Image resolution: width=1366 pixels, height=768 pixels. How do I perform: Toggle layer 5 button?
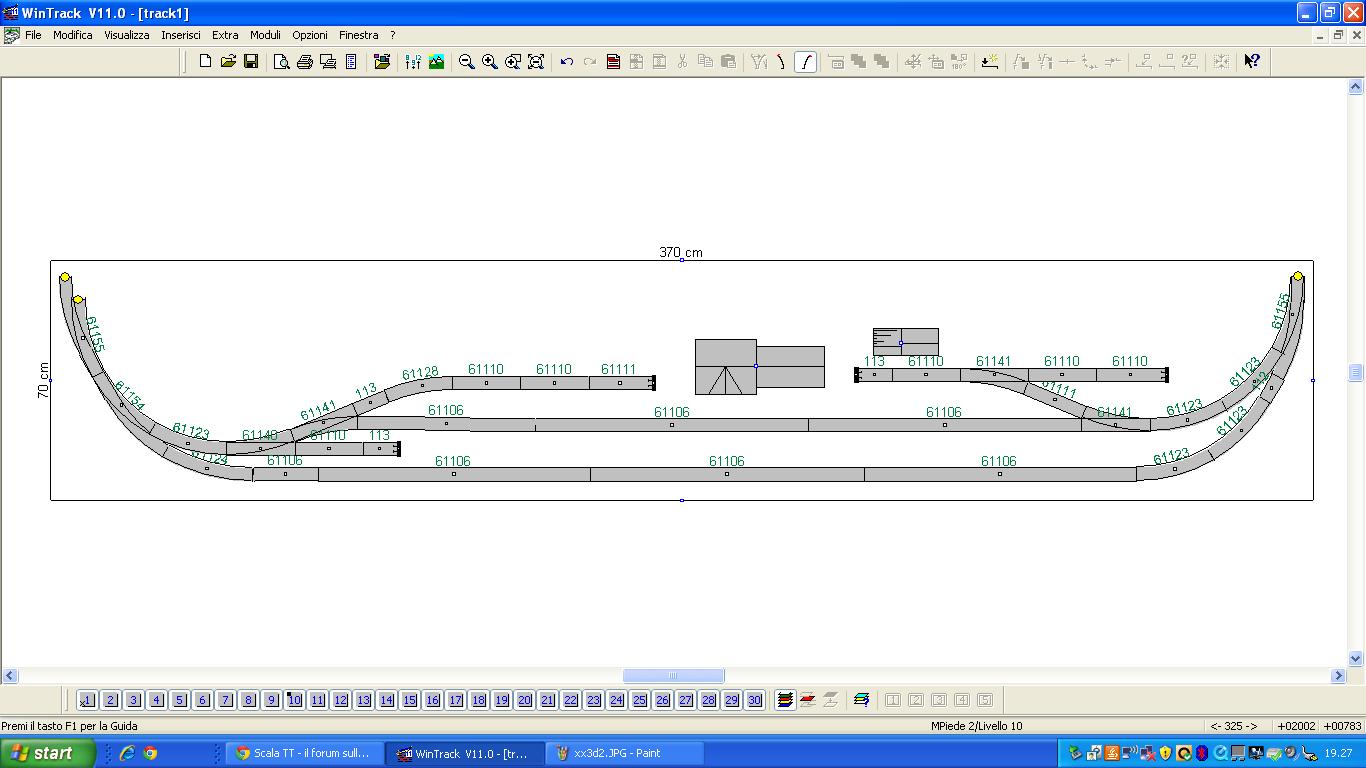click(179, 700)
